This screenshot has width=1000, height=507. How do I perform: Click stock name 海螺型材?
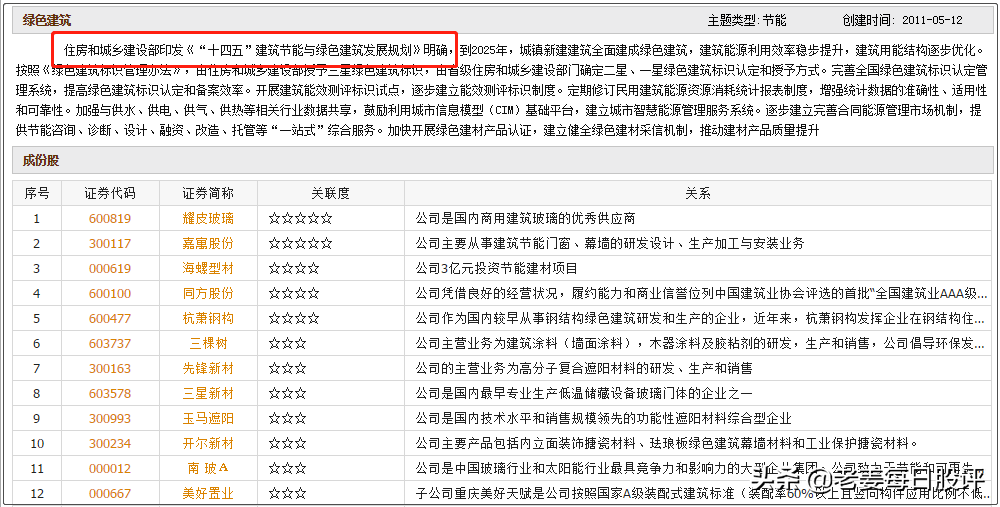tap(208, 268)
